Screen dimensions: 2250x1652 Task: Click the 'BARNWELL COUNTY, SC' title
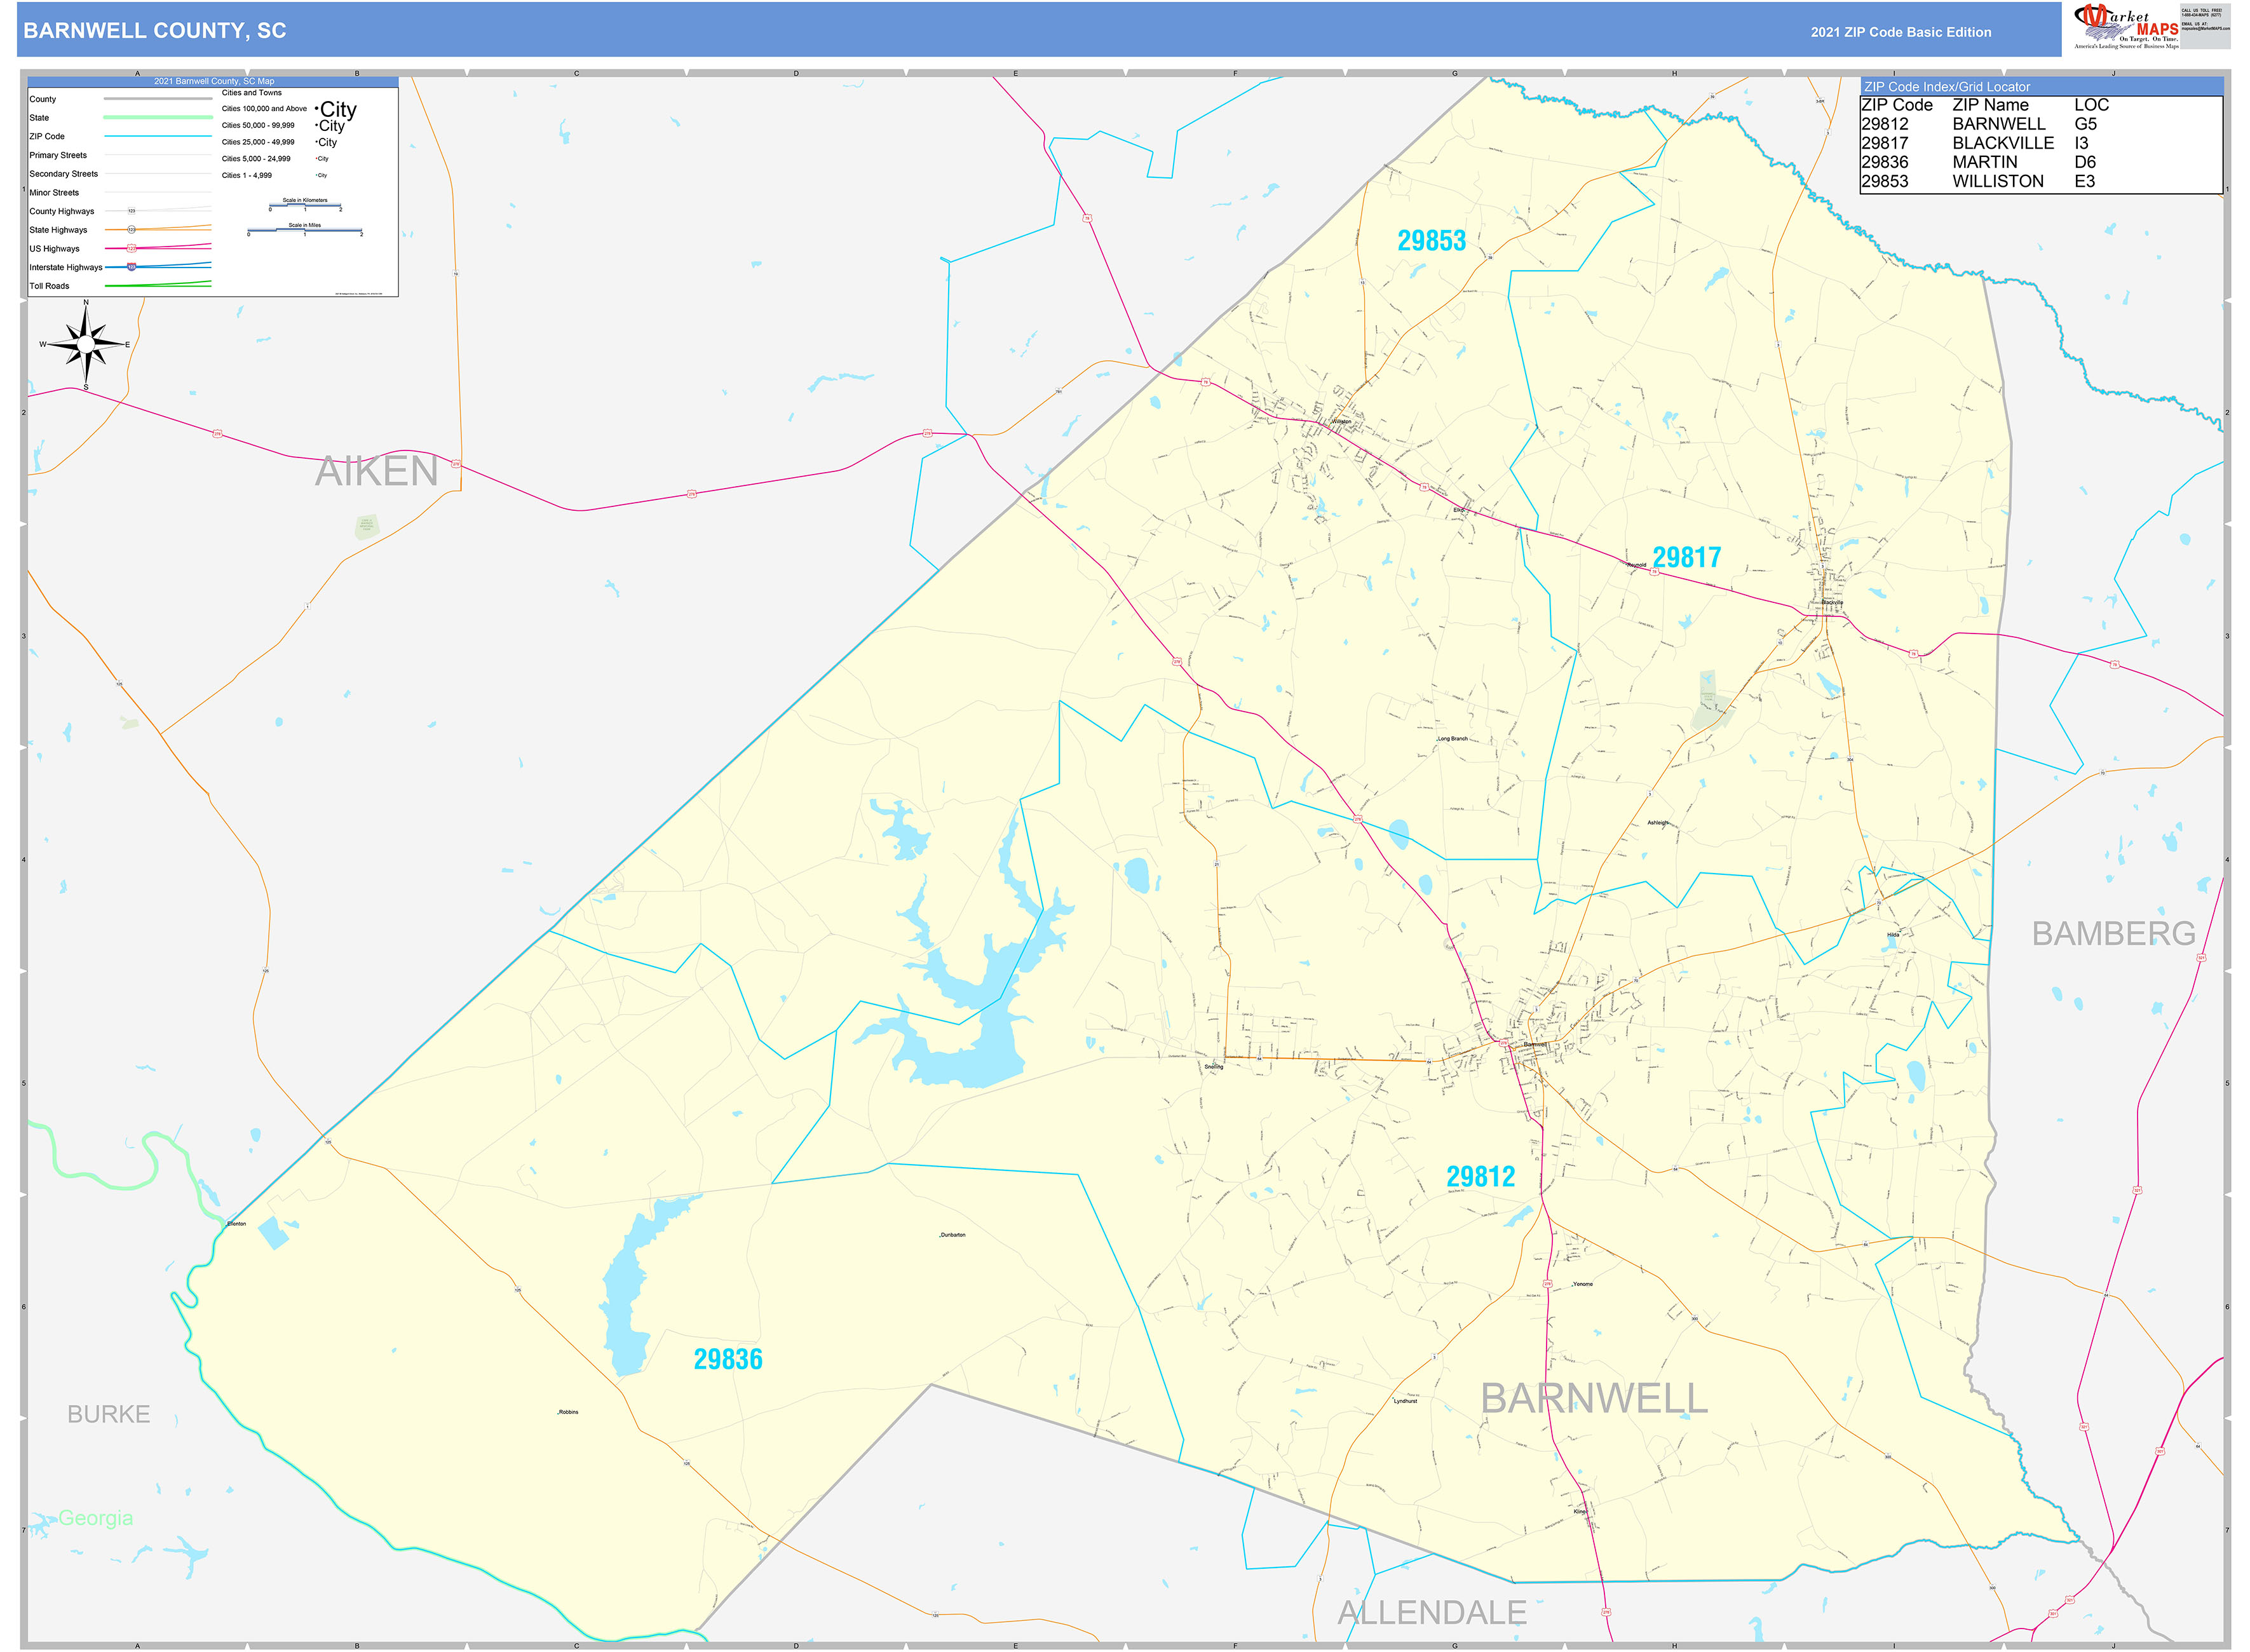click(155, 31)
